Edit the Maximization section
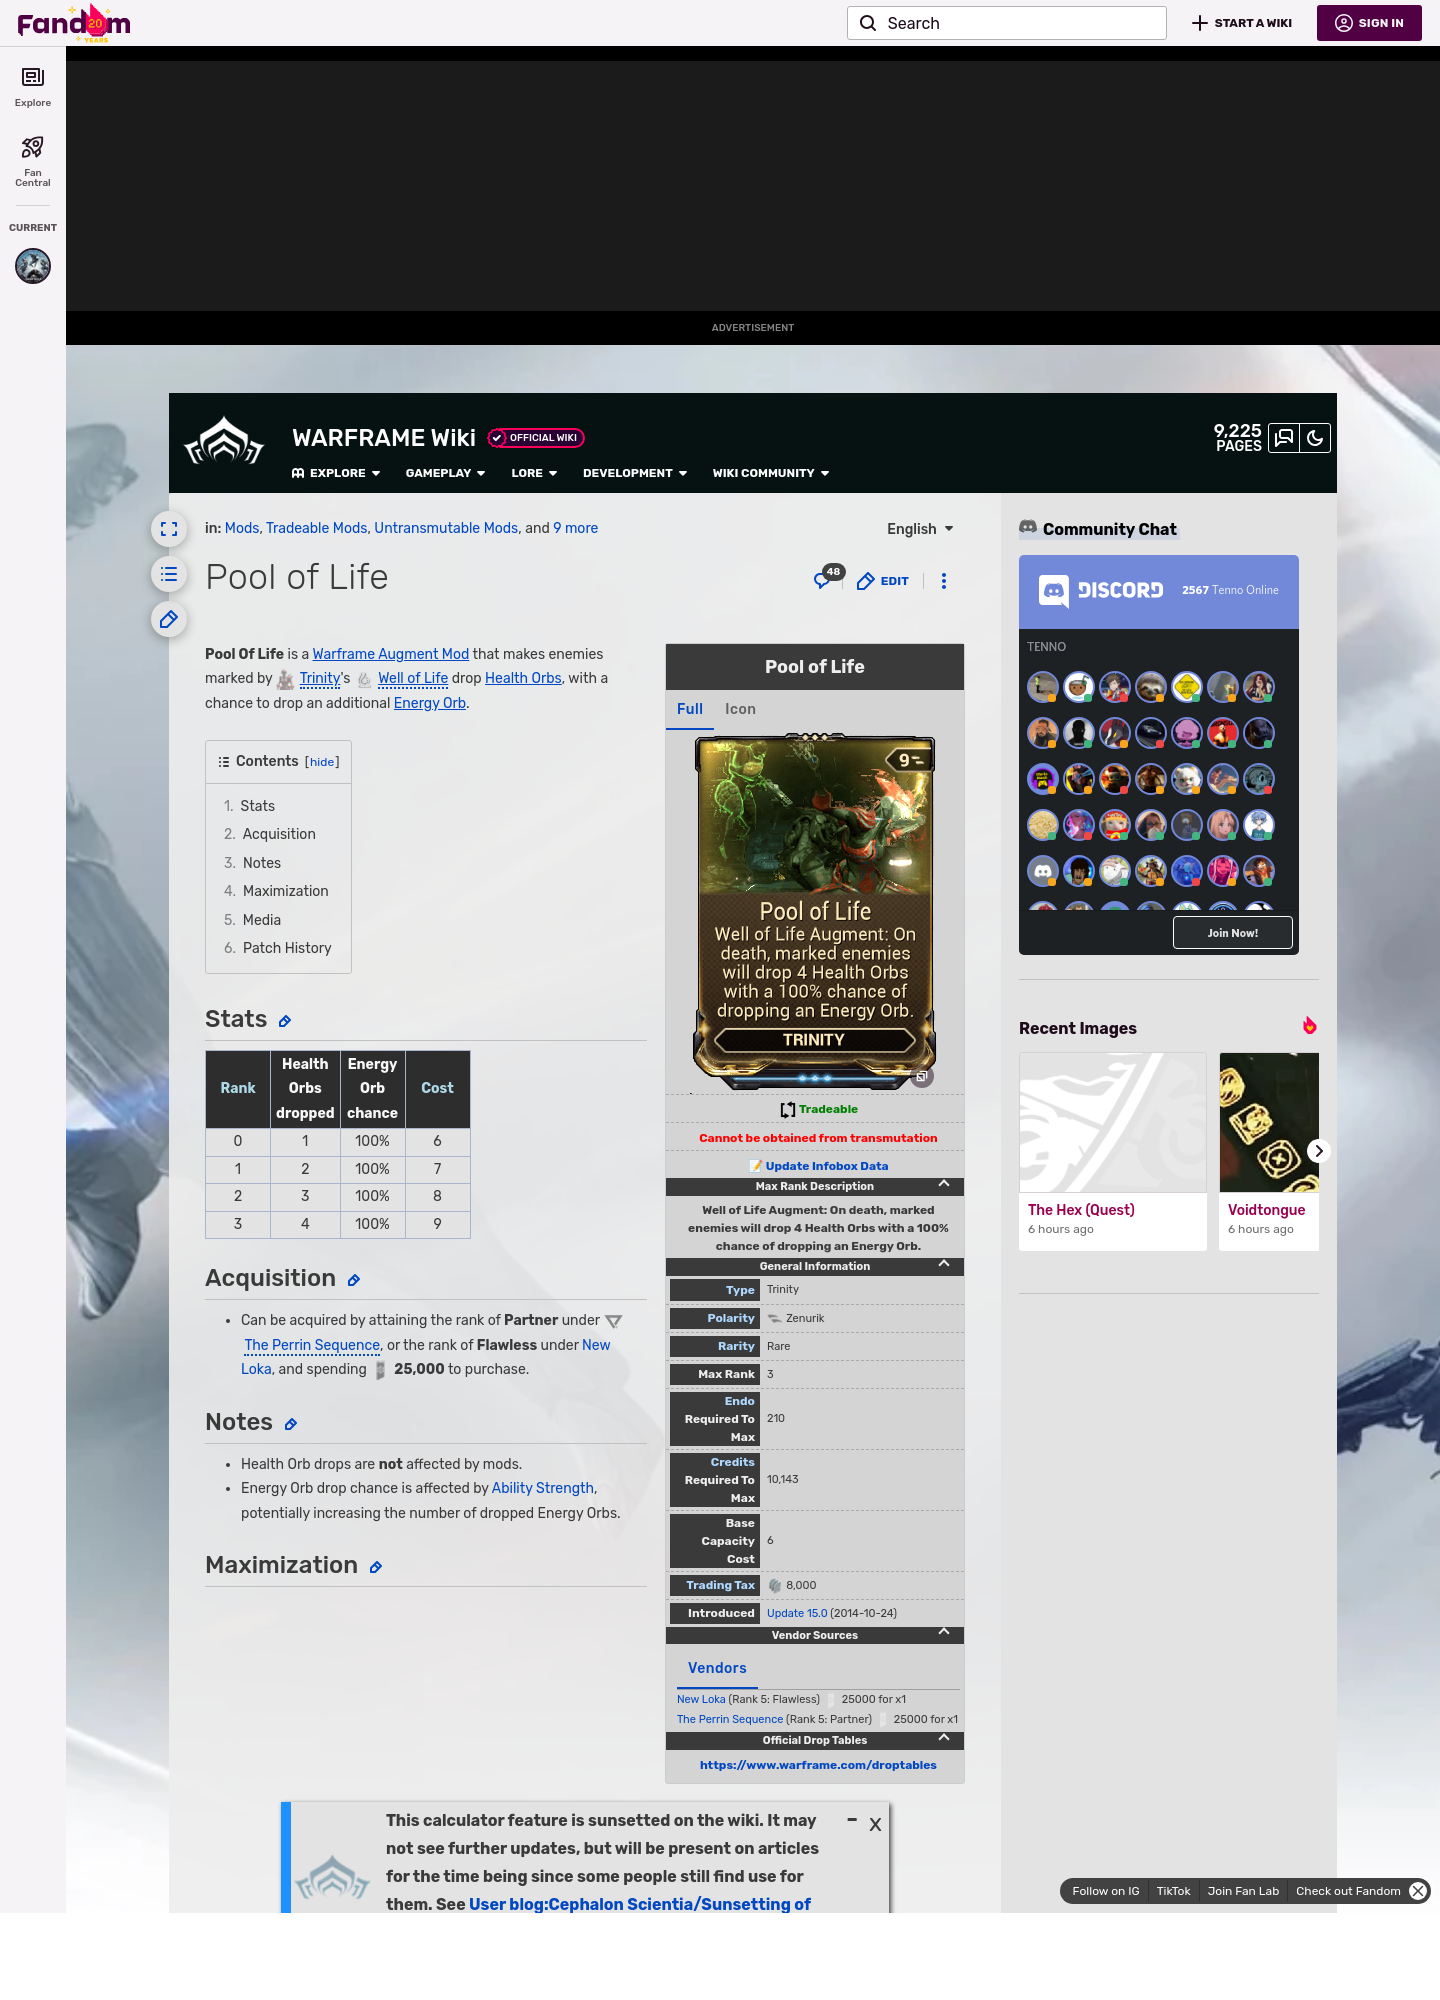1440x2000 pixels. pos(376,1567)
